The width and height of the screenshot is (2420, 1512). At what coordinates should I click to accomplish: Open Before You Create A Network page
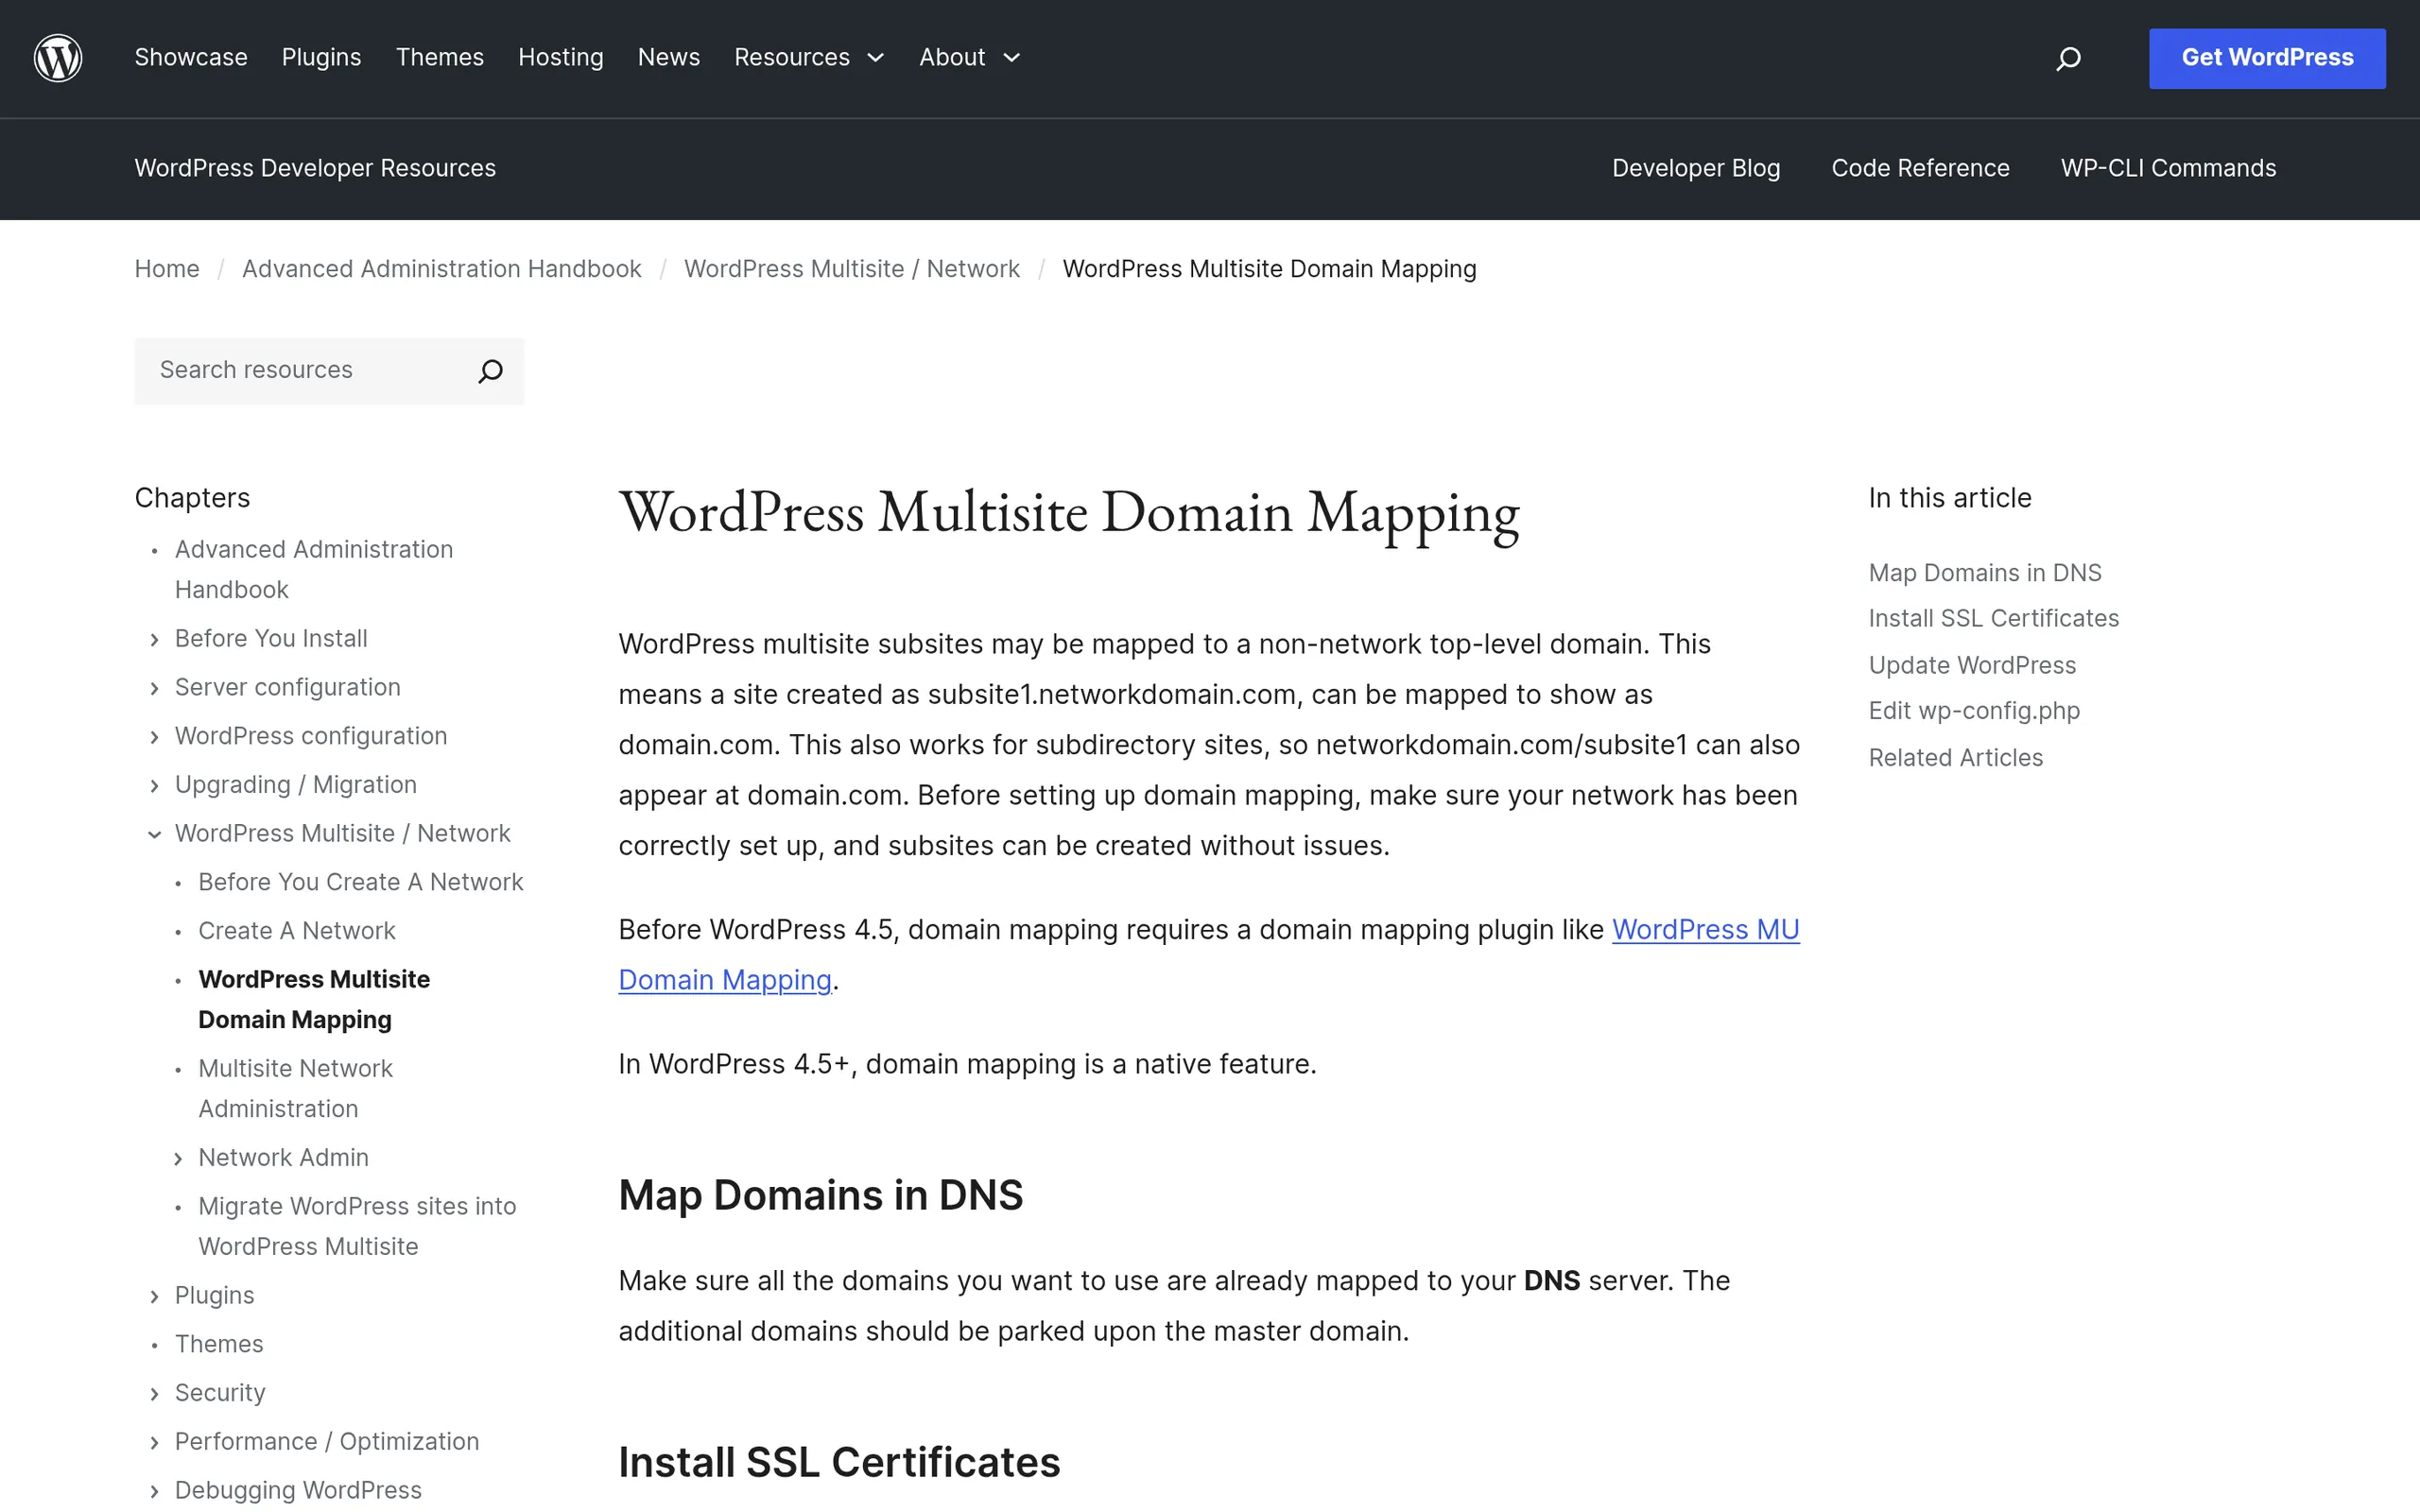(361, 882)
